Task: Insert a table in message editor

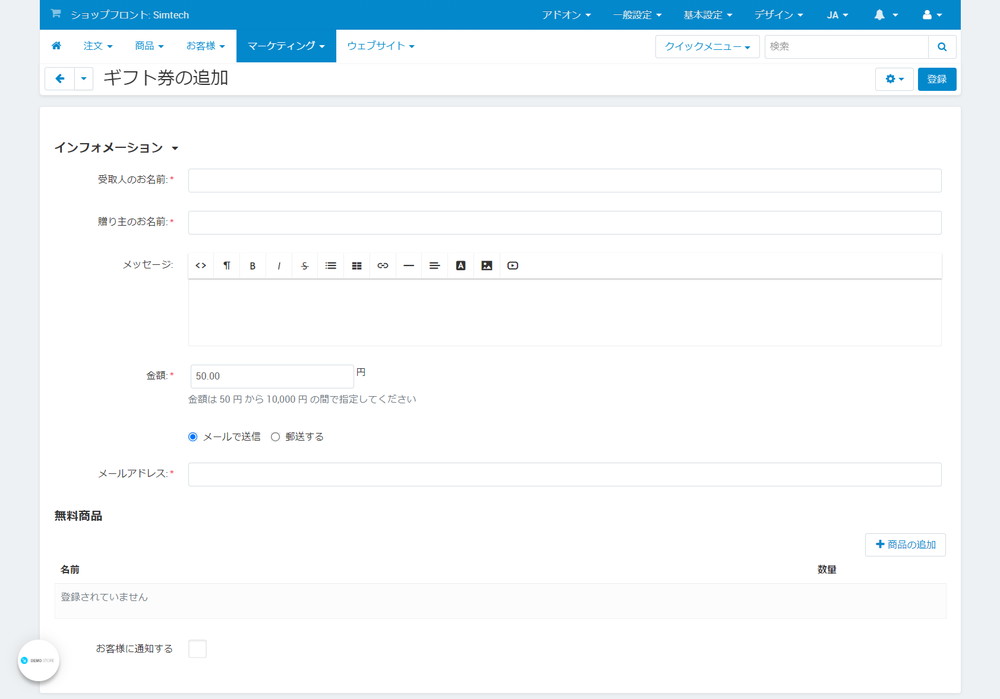Action: click(x=357, y=266)
